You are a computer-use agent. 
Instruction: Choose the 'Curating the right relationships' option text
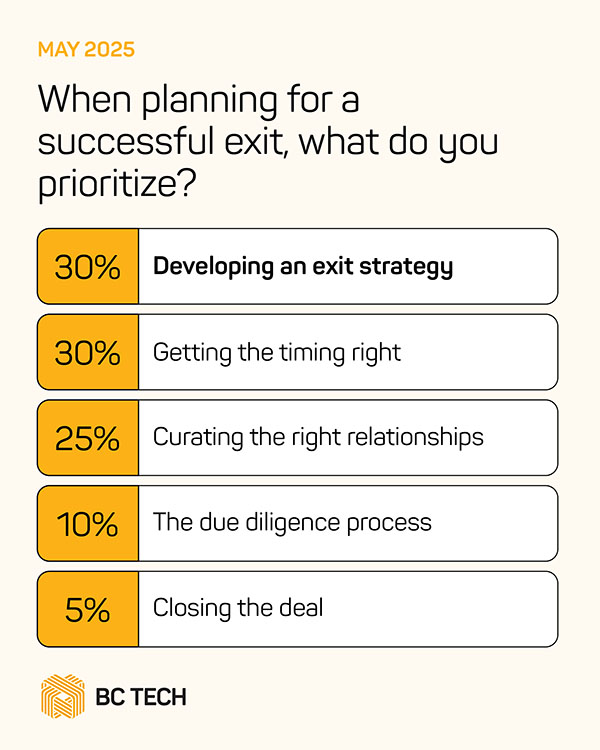[318, 437]
